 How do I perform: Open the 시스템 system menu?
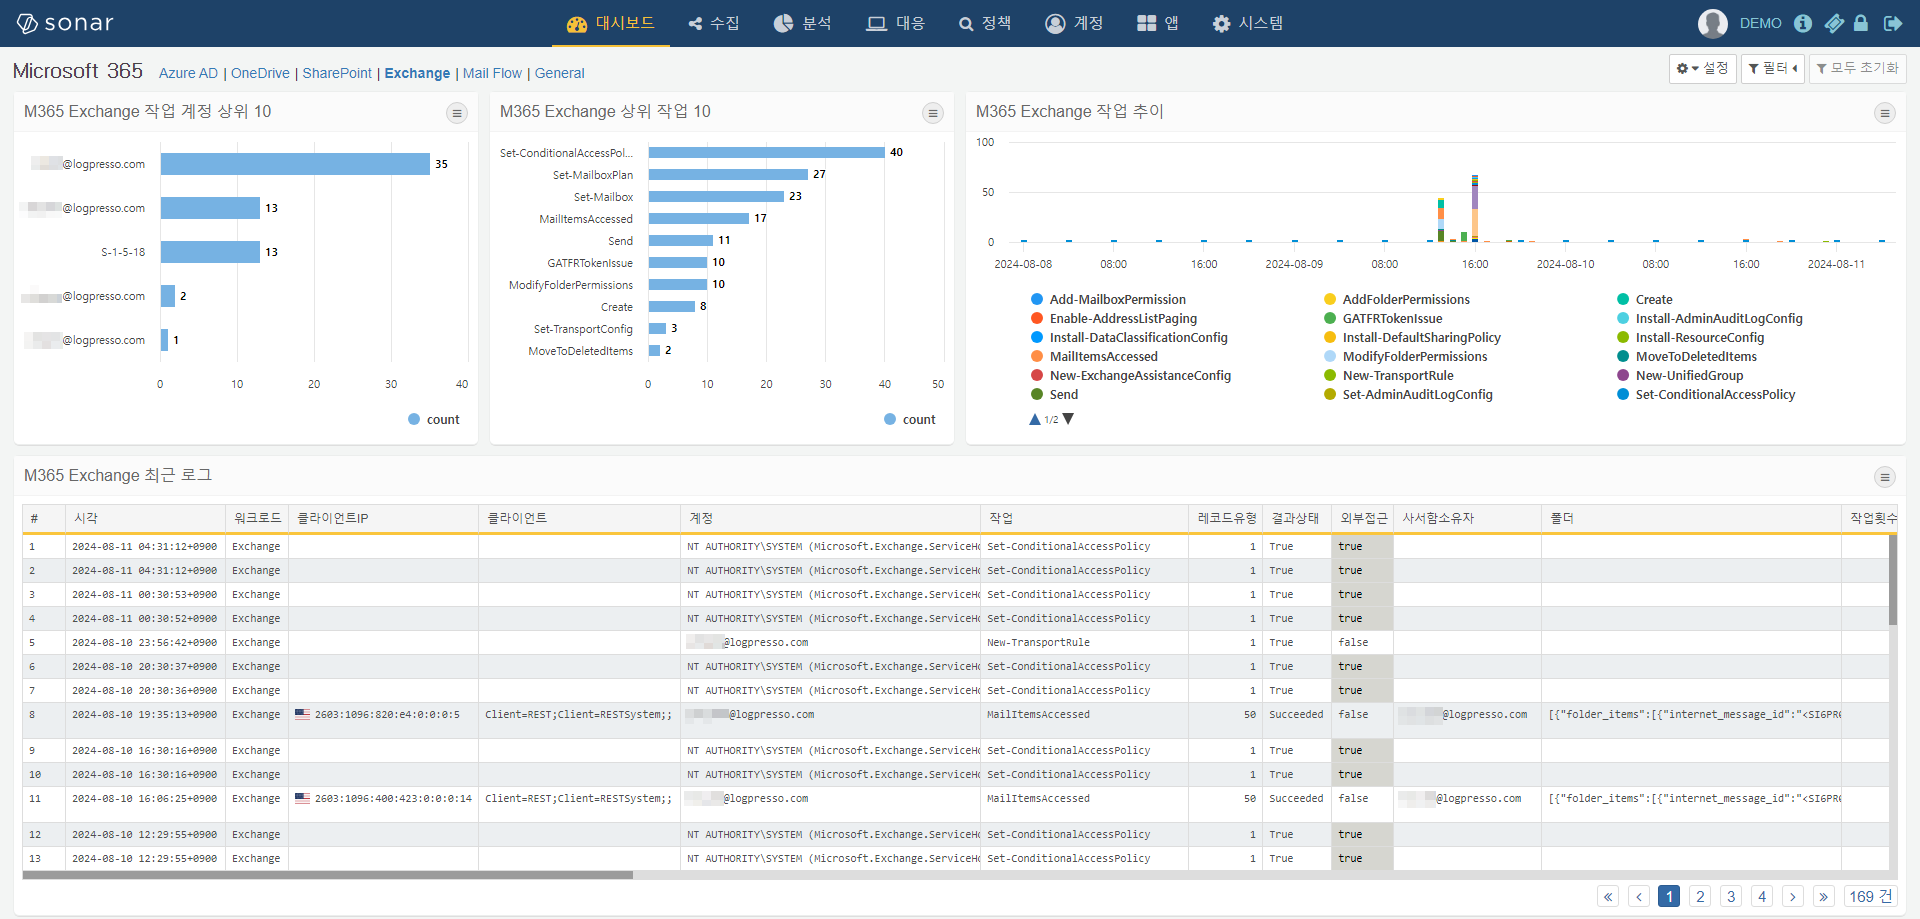click(x=1248, y=23)
